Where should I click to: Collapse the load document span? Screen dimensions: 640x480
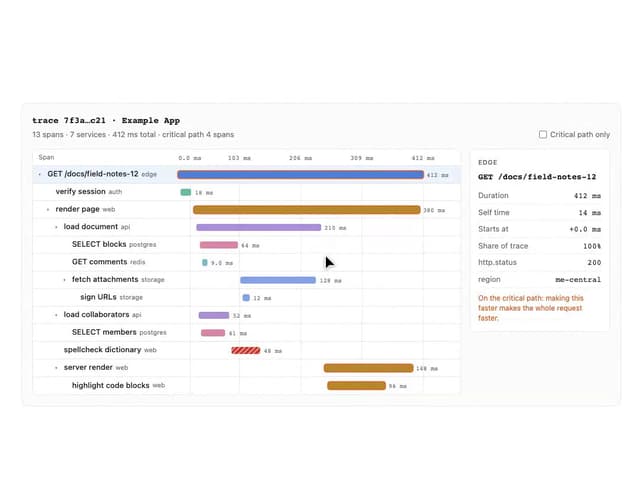coord(56,227)
